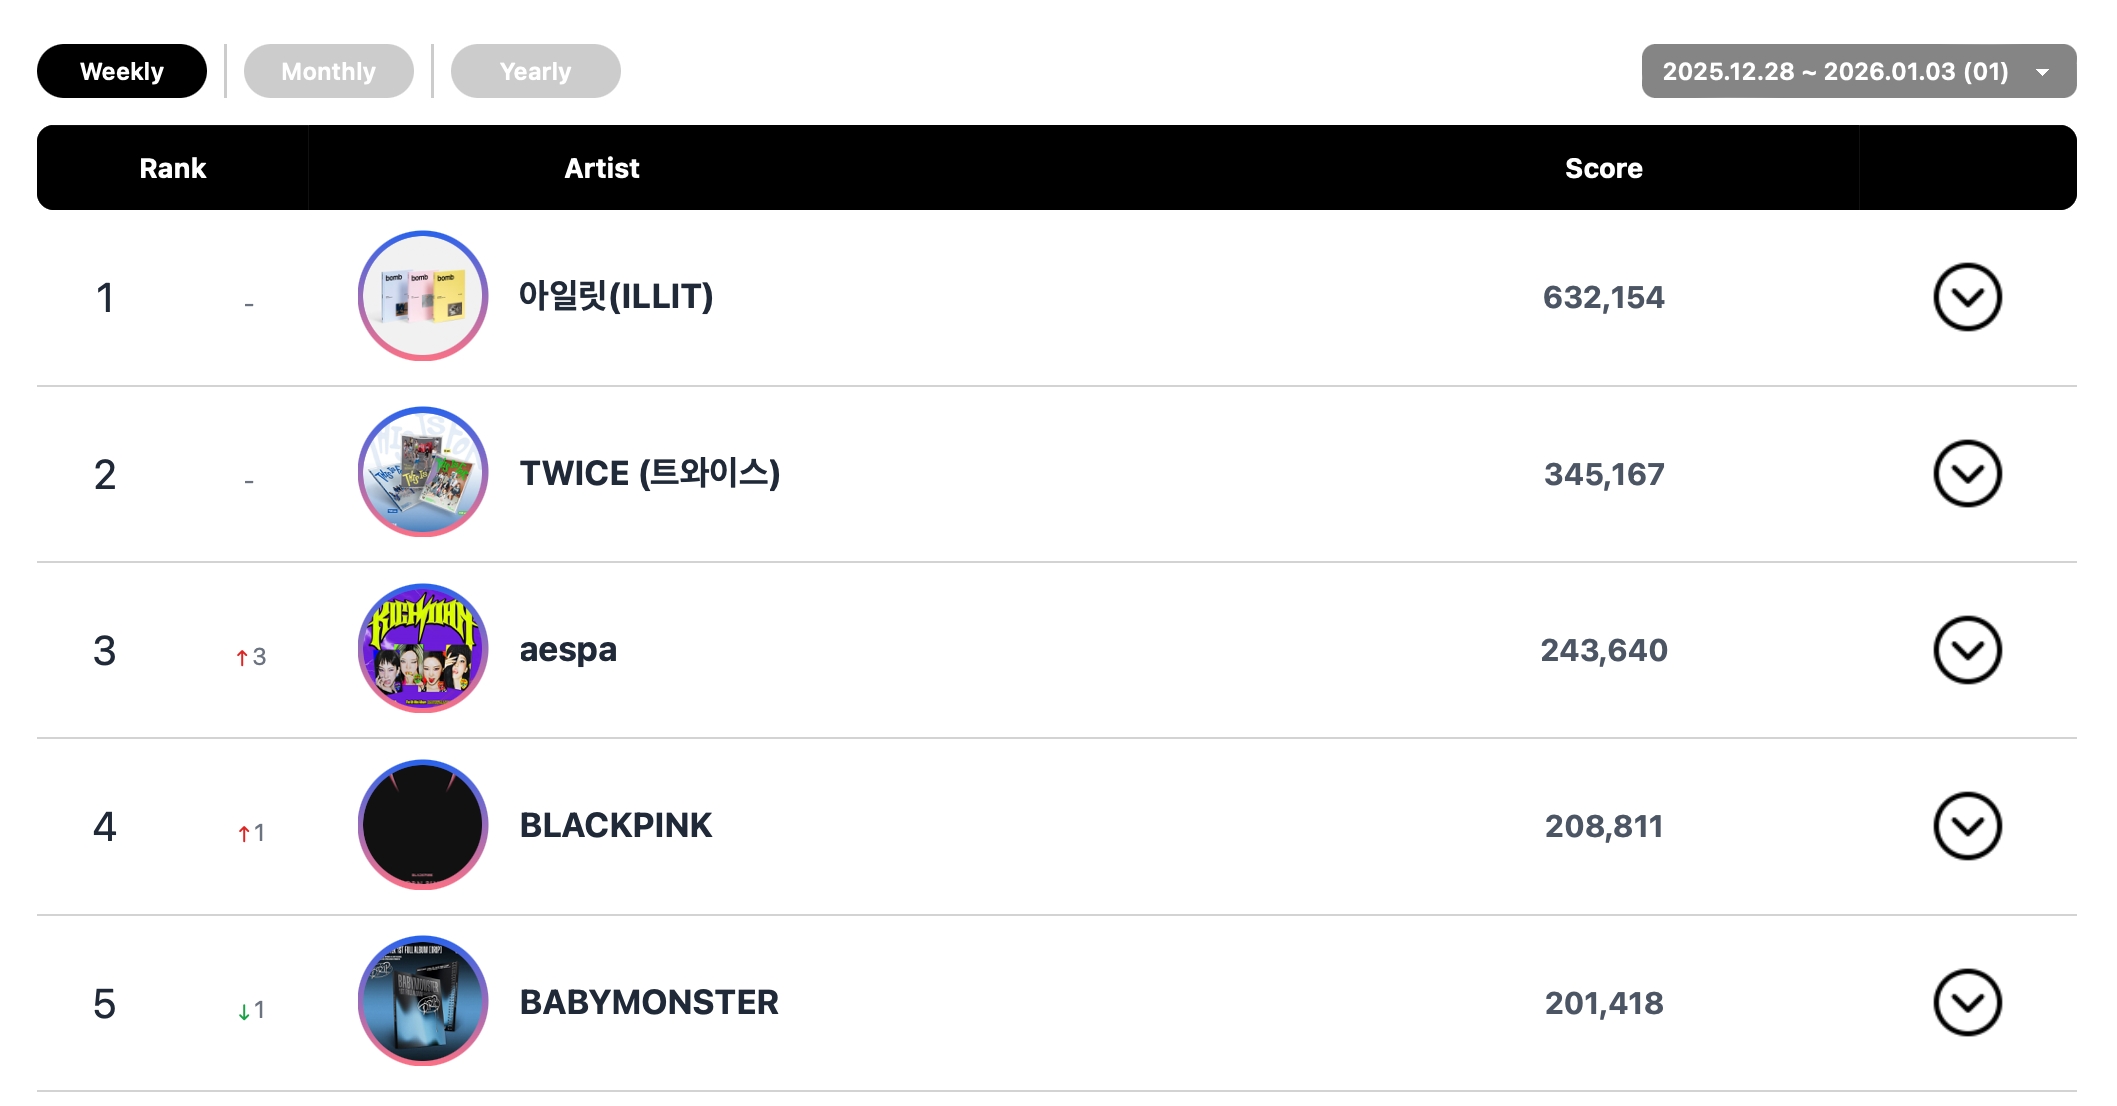Image resolution: width=2117 pixels, height=1106 pixels.
Task: Switch to the Monthly chart tab
Action: 328,71
